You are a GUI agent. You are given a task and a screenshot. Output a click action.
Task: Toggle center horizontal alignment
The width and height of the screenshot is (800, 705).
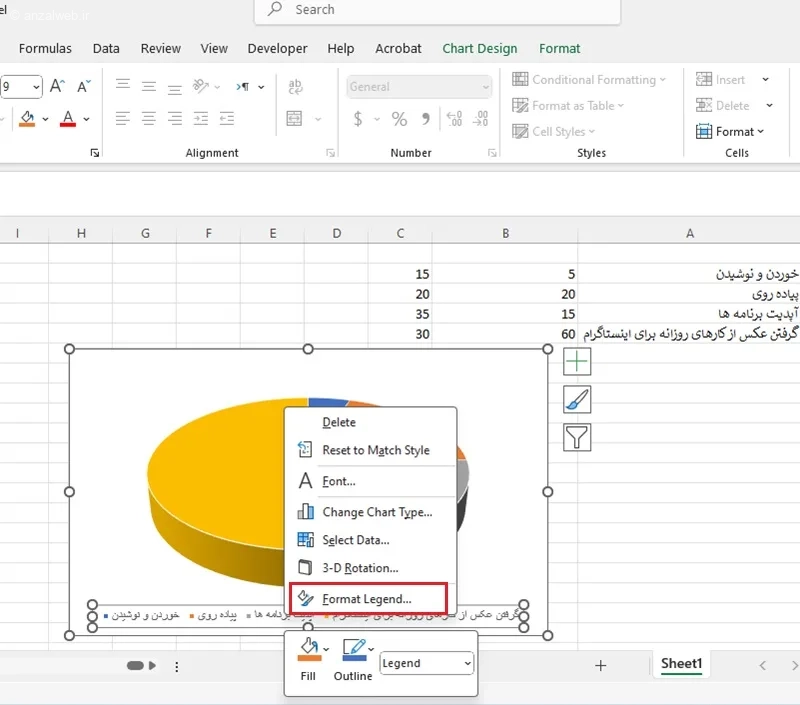coord(149,119)
